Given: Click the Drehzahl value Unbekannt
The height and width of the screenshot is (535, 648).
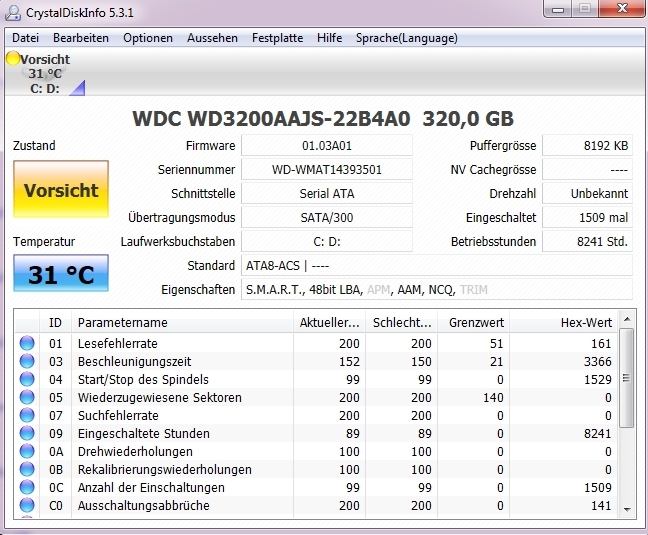Looking at the screenshot, I should (x=587, y=193).
